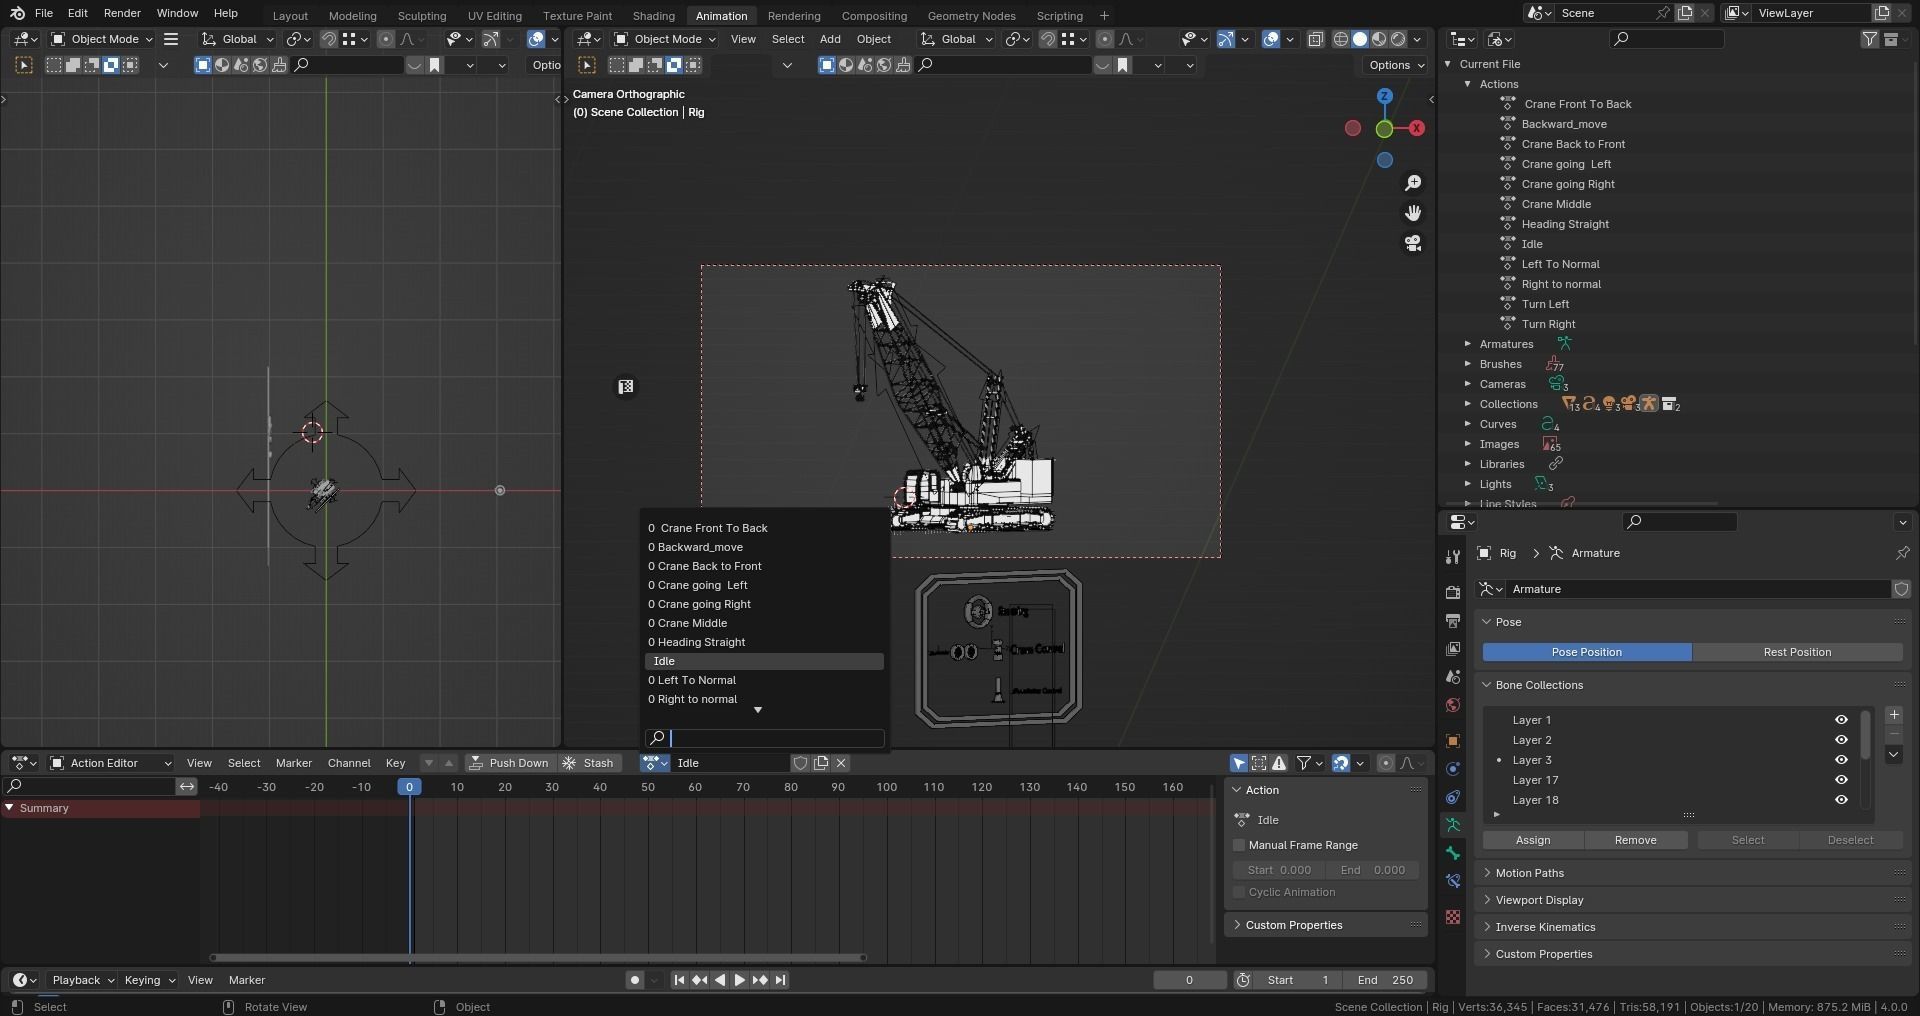Open the browse action dropdown icon
The image size is (1920, 1016).
click(655, 763)
